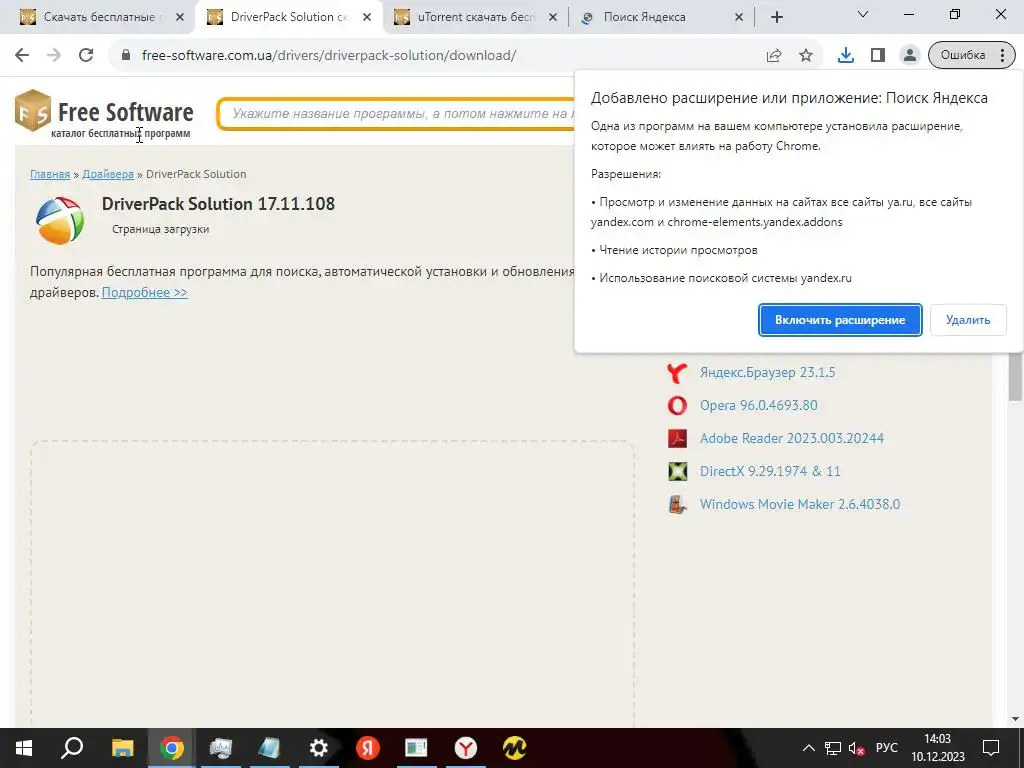Close the Скачать бесплатные tab
Image resolution: width=1024 pixels, height=768 pixels.
[180, 17]
